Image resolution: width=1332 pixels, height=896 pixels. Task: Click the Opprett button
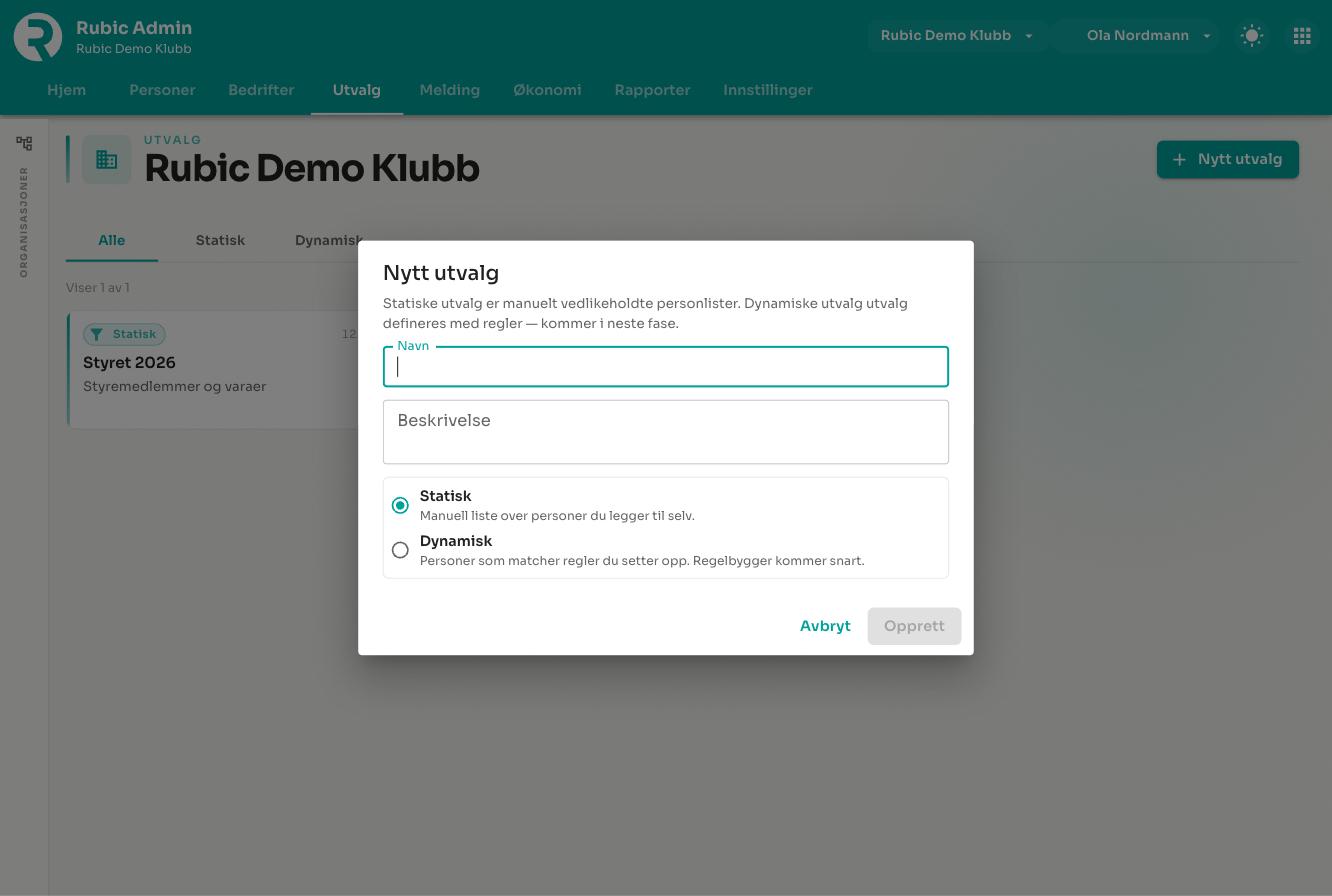tap(914, 626)
